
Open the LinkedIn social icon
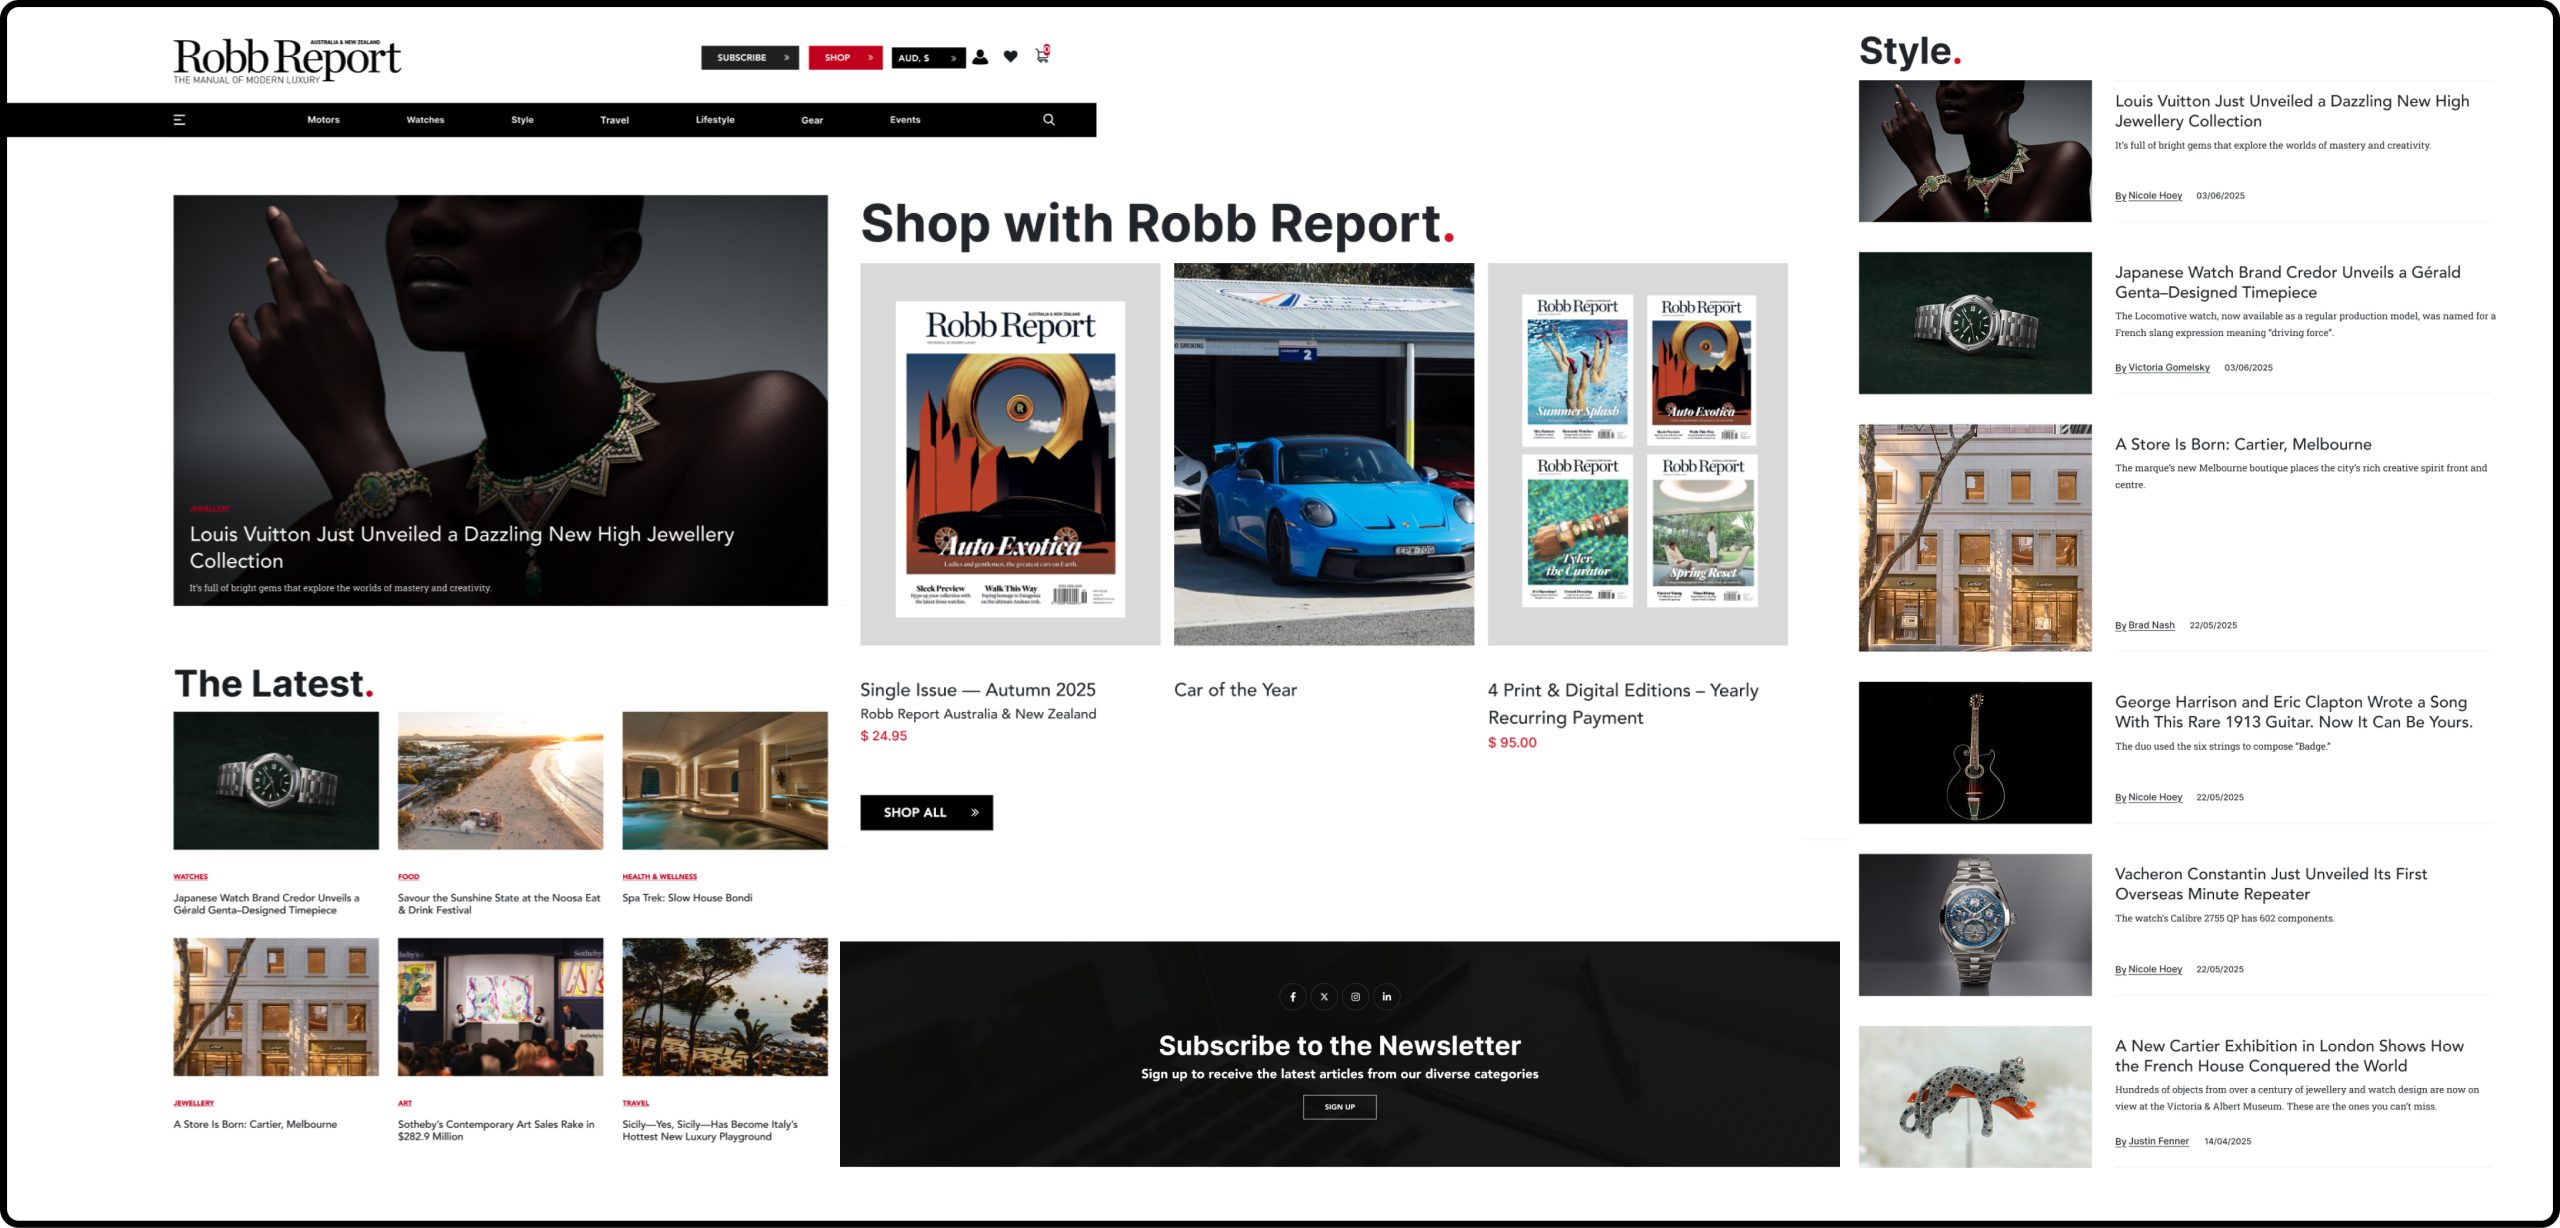pyautogui.click(x=1387, y=997)
